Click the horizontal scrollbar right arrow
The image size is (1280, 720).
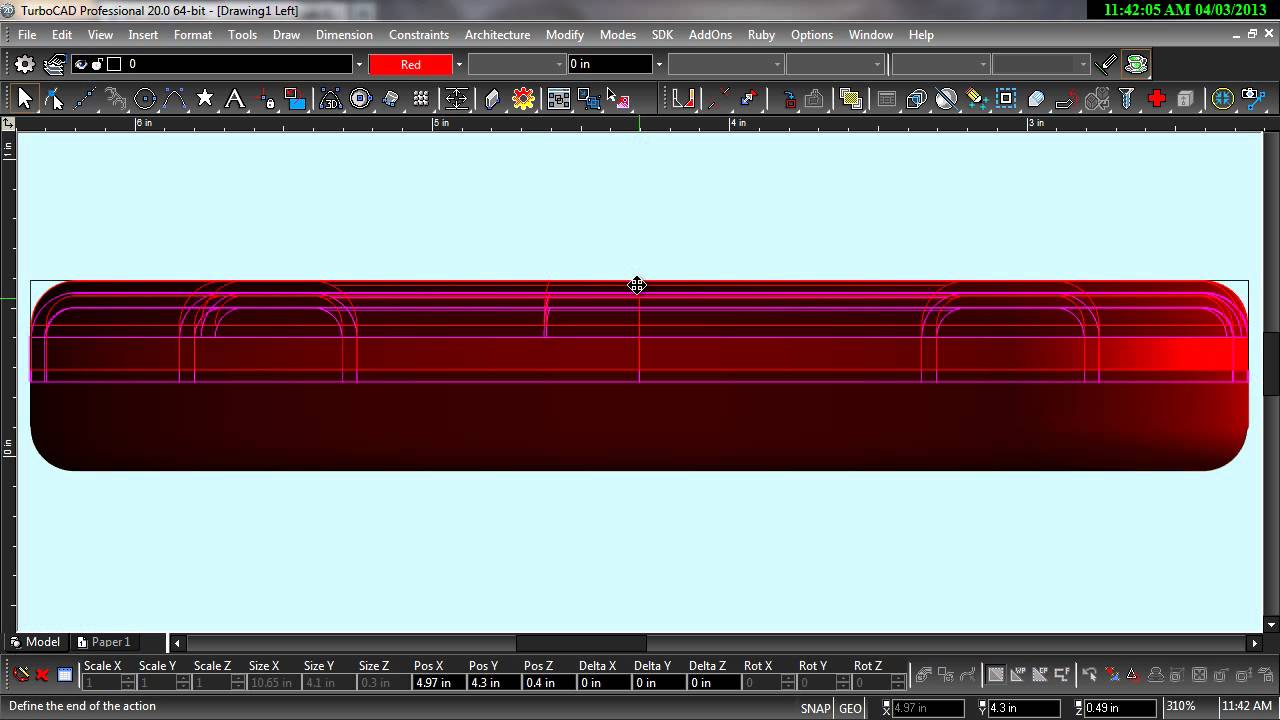1254,643
